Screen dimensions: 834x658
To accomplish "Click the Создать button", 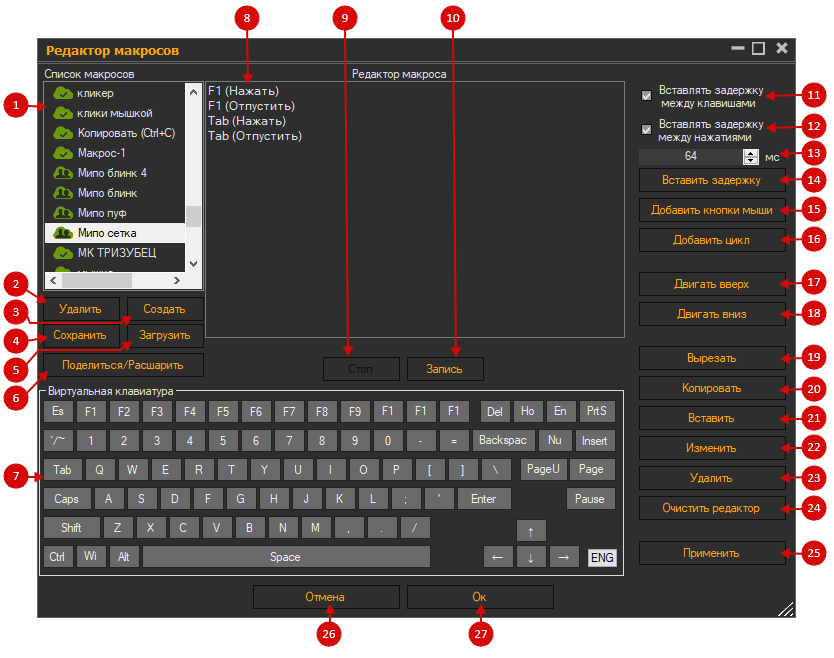I will click(x=164, y=309).
